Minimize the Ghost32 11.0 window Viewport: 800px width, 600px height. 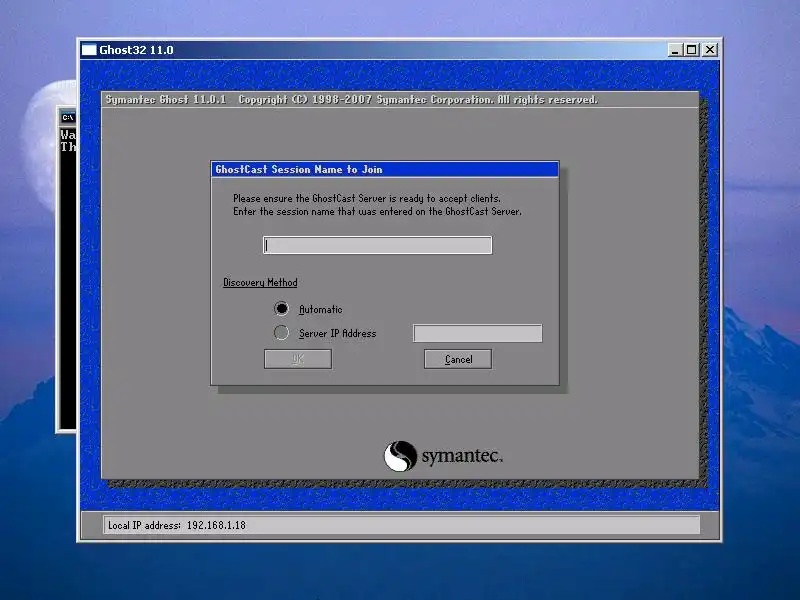point(675,50)
